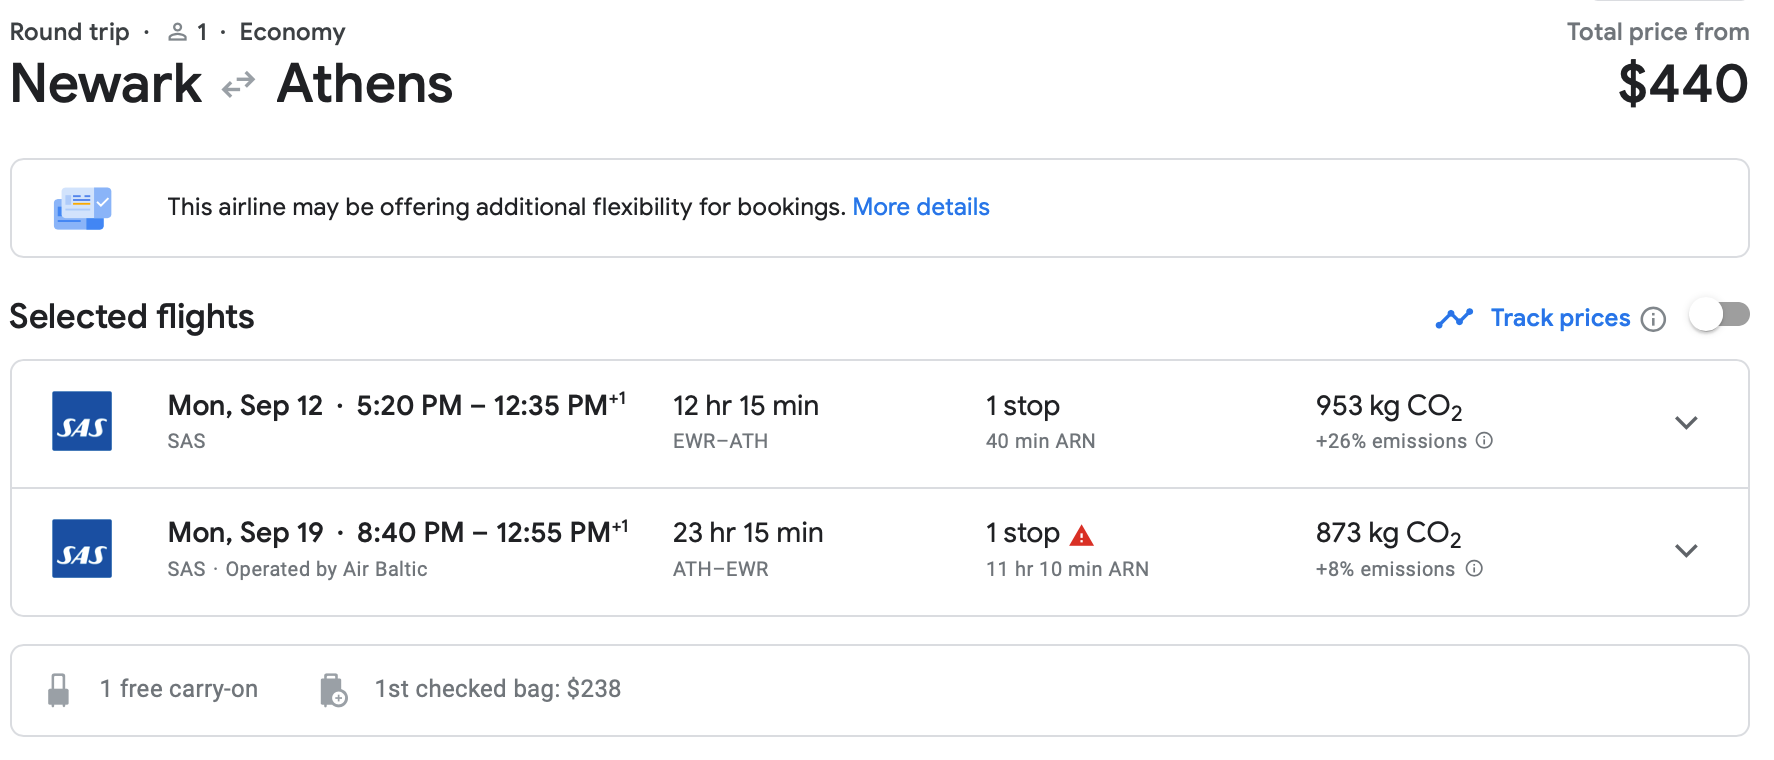This screenshot has width=1774, height=760.
Task: Click the passenger count person icon
Action: (x=178, y=32)
